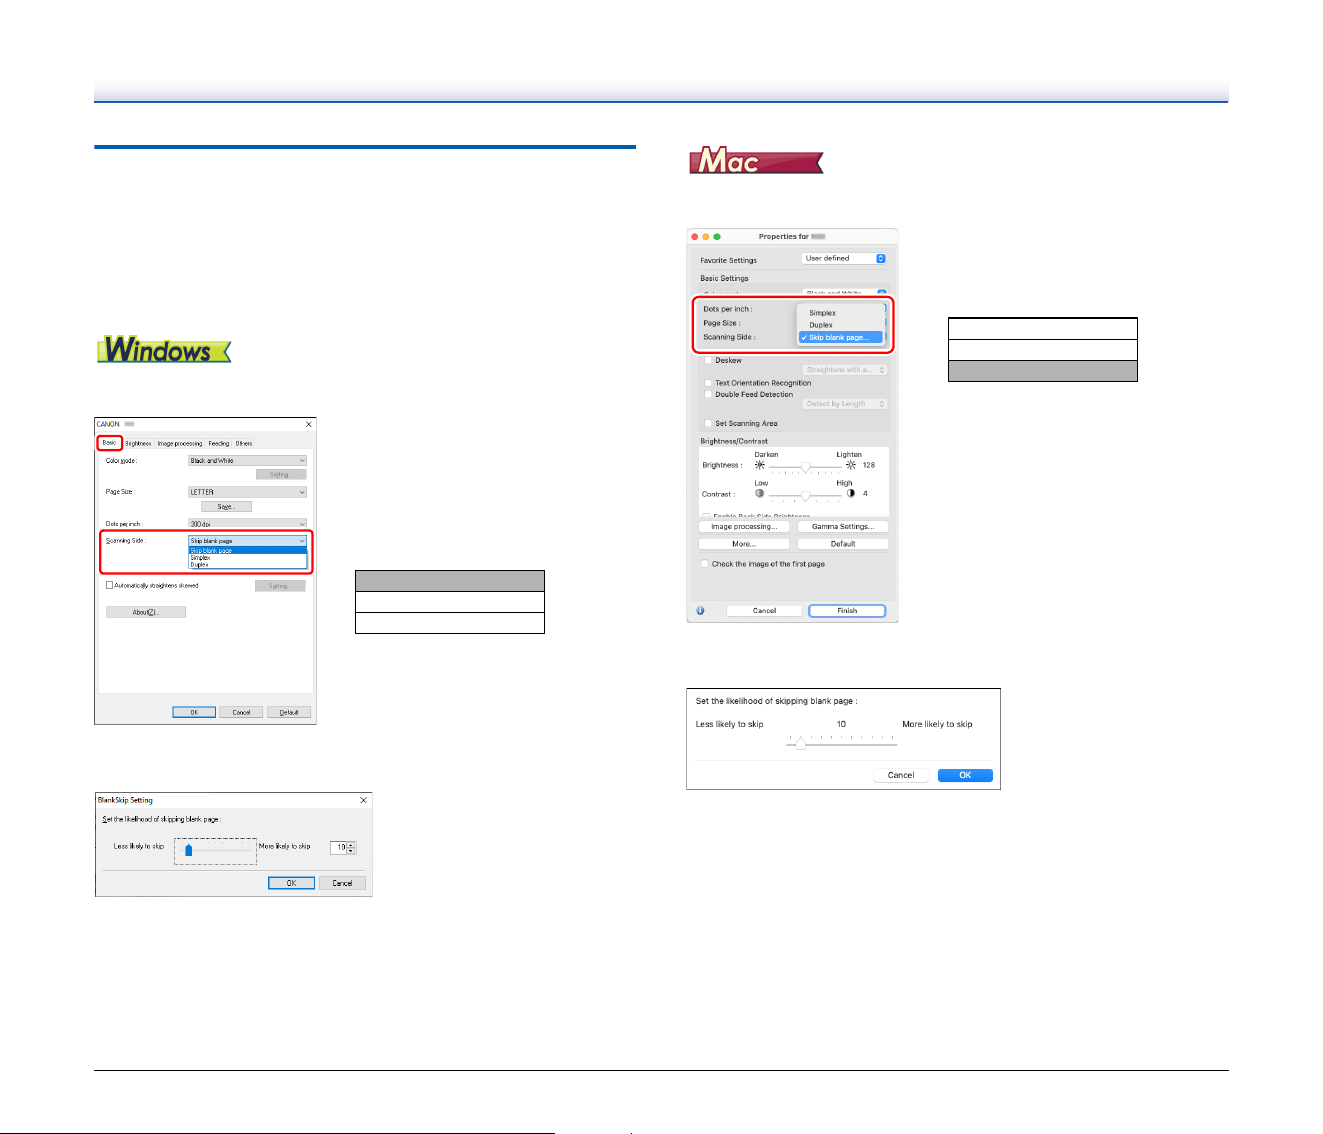Pick Duplex in Mac Scanning Side menu
Image resolution: width=1323 pixels, height=1134 pixels.
coord(841,325)
